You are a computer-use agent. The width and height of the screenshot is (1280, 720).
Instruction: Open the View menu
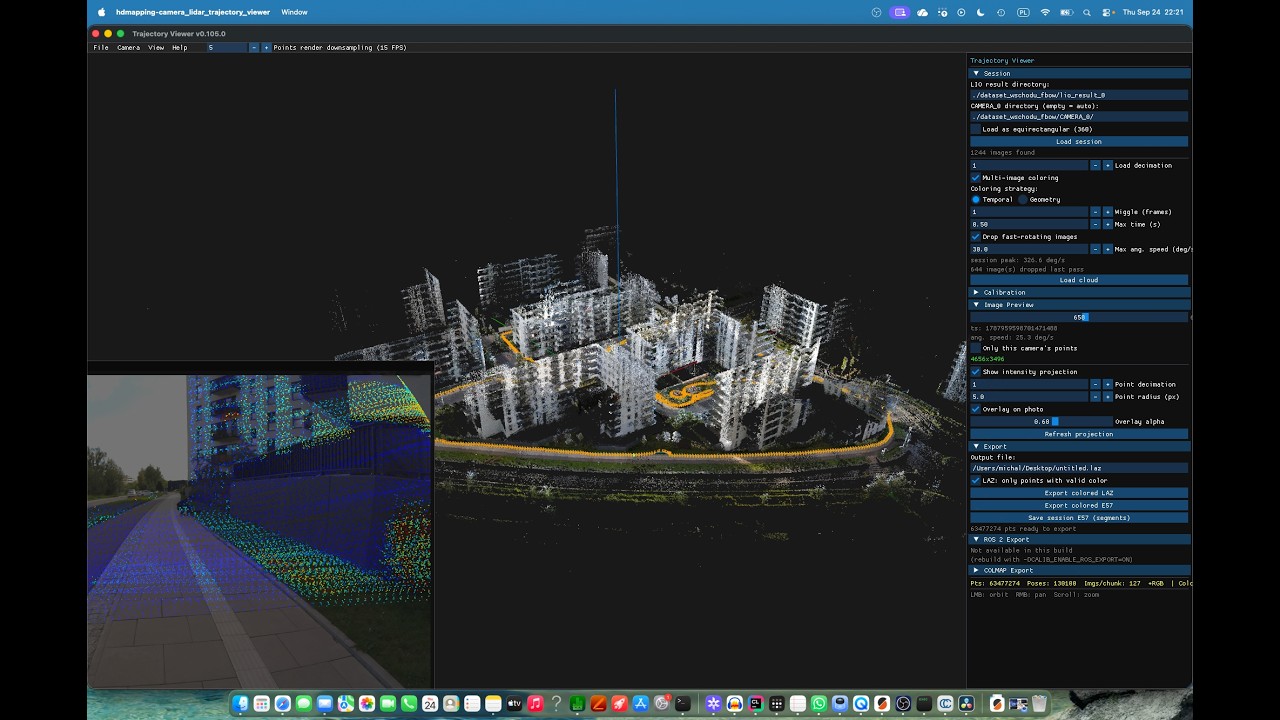(156, 47)
